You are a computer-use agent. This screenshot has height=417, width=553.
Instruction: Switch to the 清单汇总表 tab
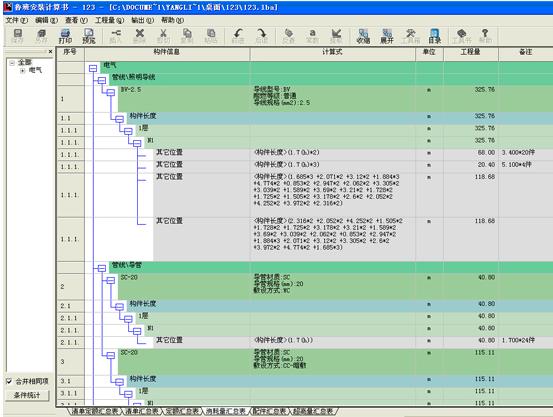tap(142, 411)
